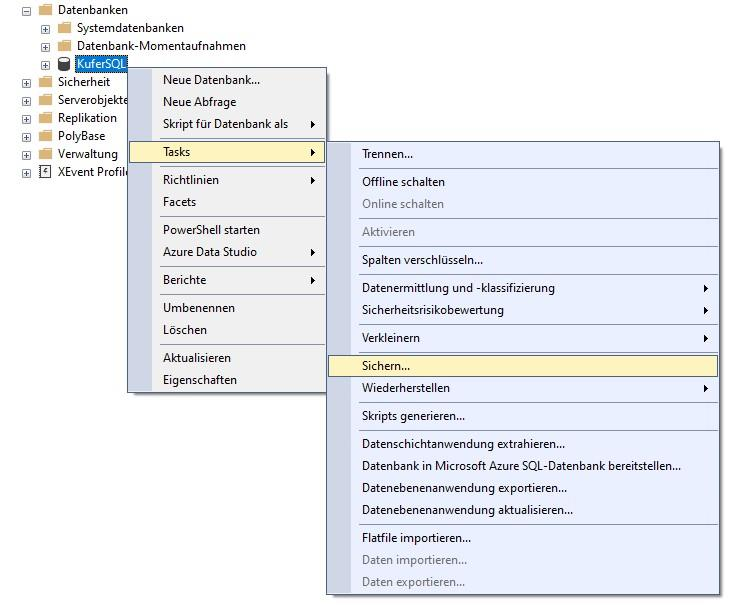Open Skript für Datenbank als submenu
This screenshot has height=605, width=732.
227,124
